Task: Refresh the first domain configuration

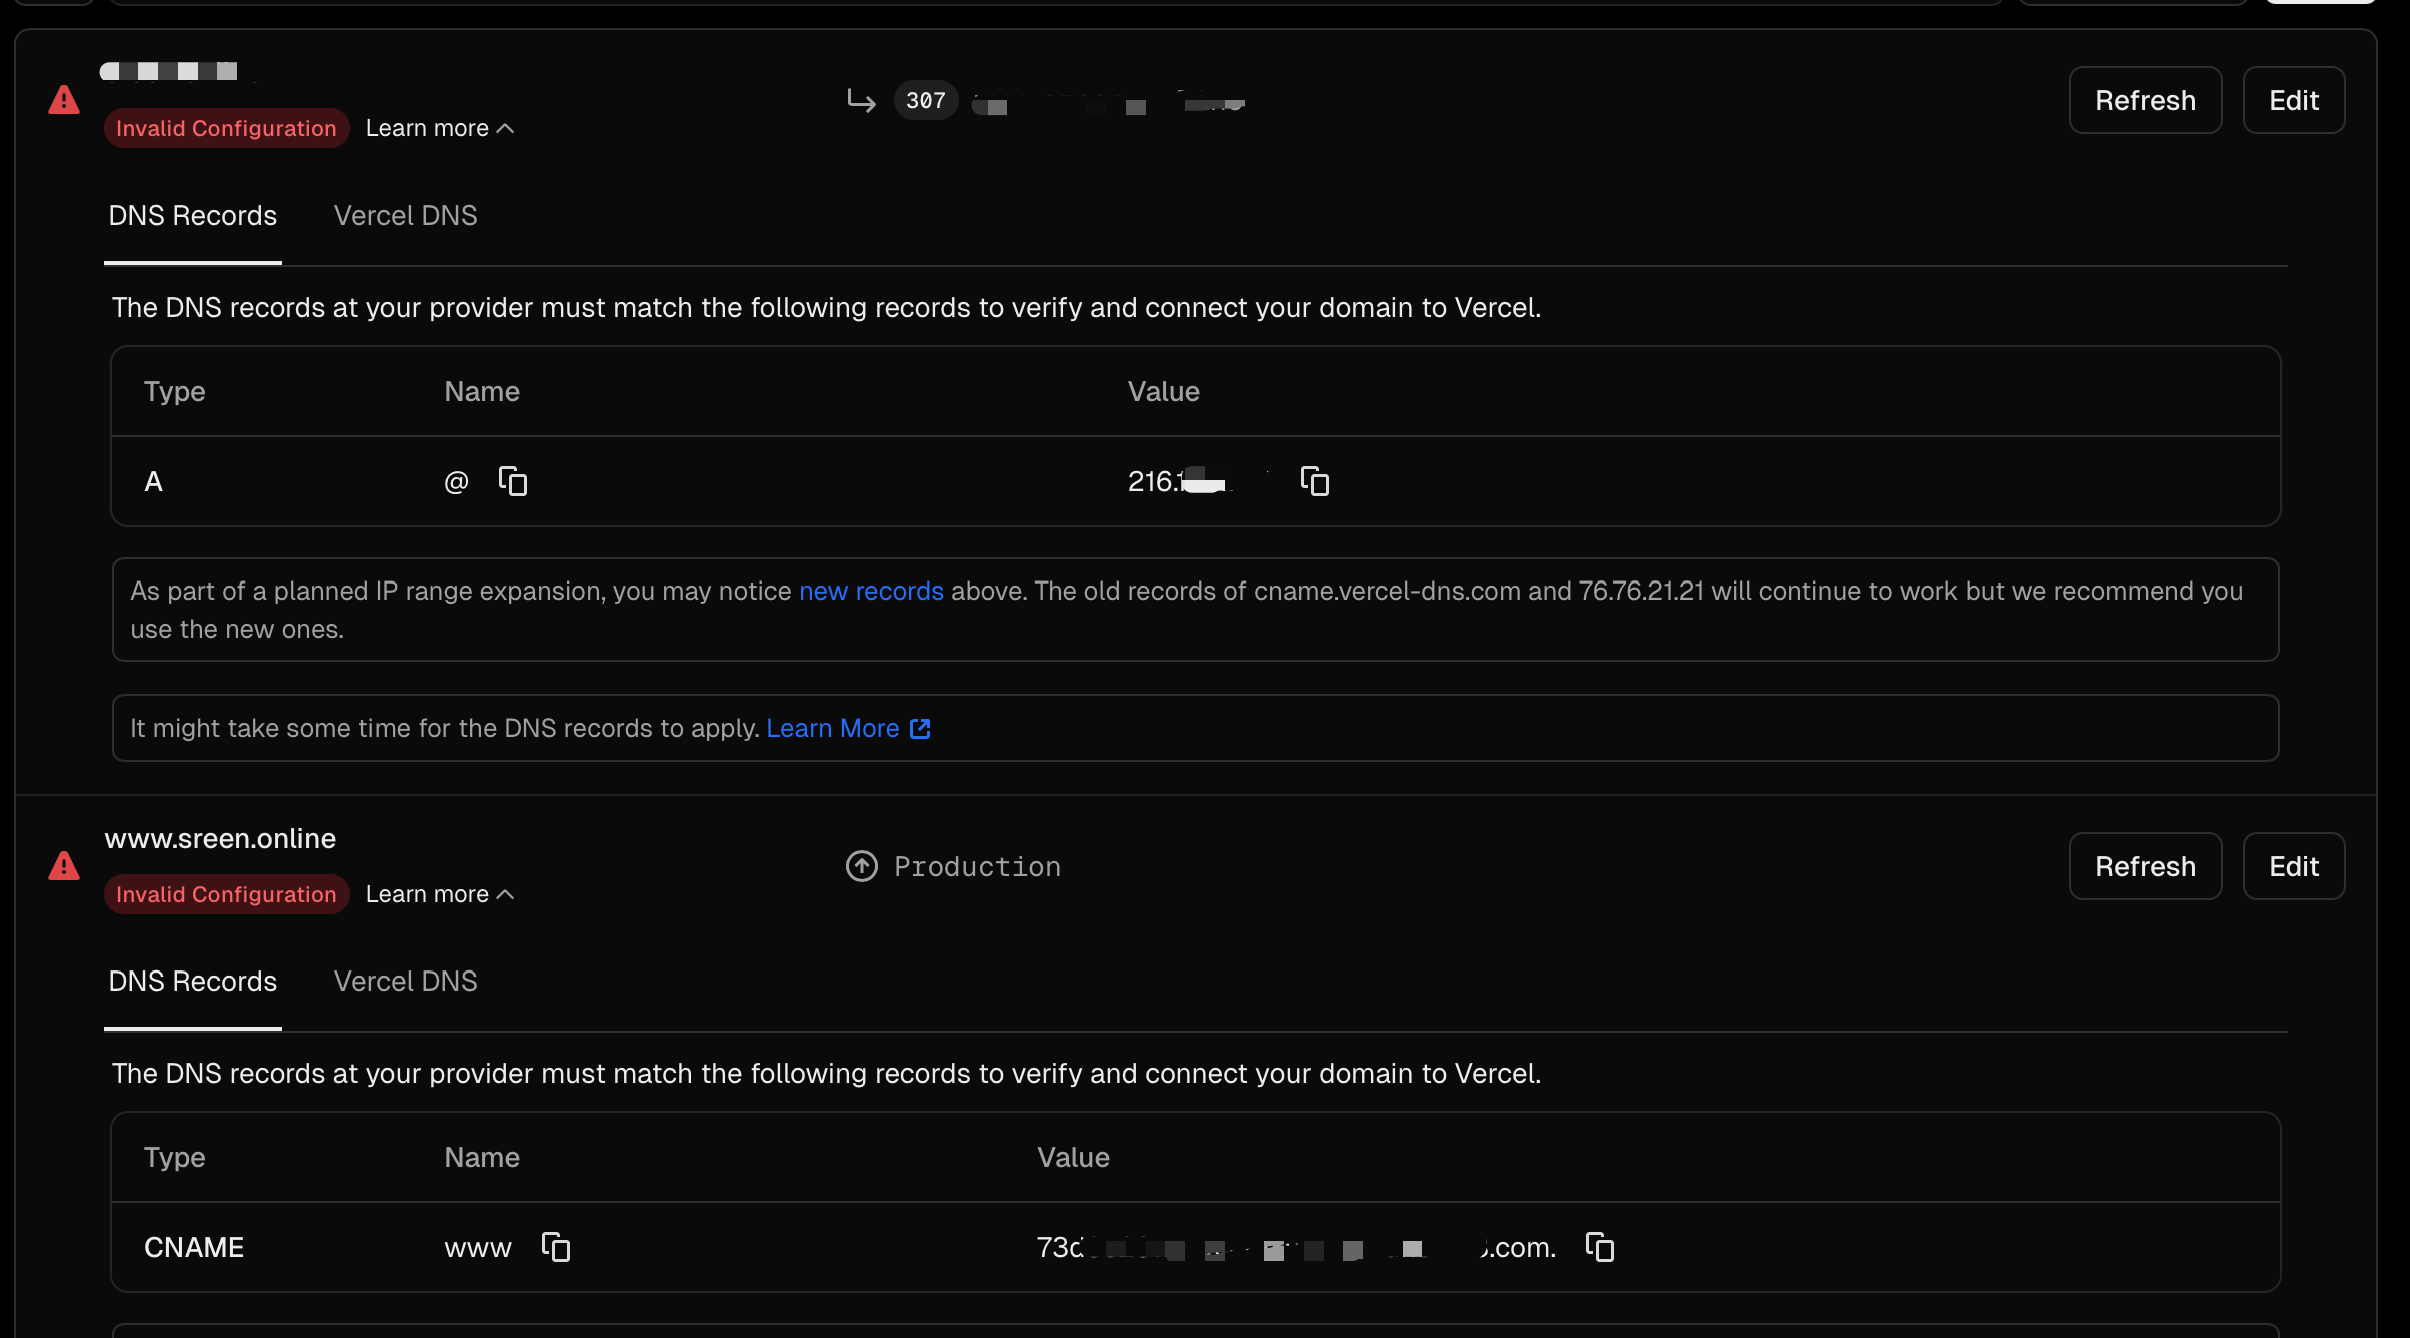Action: pyautogui.click(x=2145, y=100)
